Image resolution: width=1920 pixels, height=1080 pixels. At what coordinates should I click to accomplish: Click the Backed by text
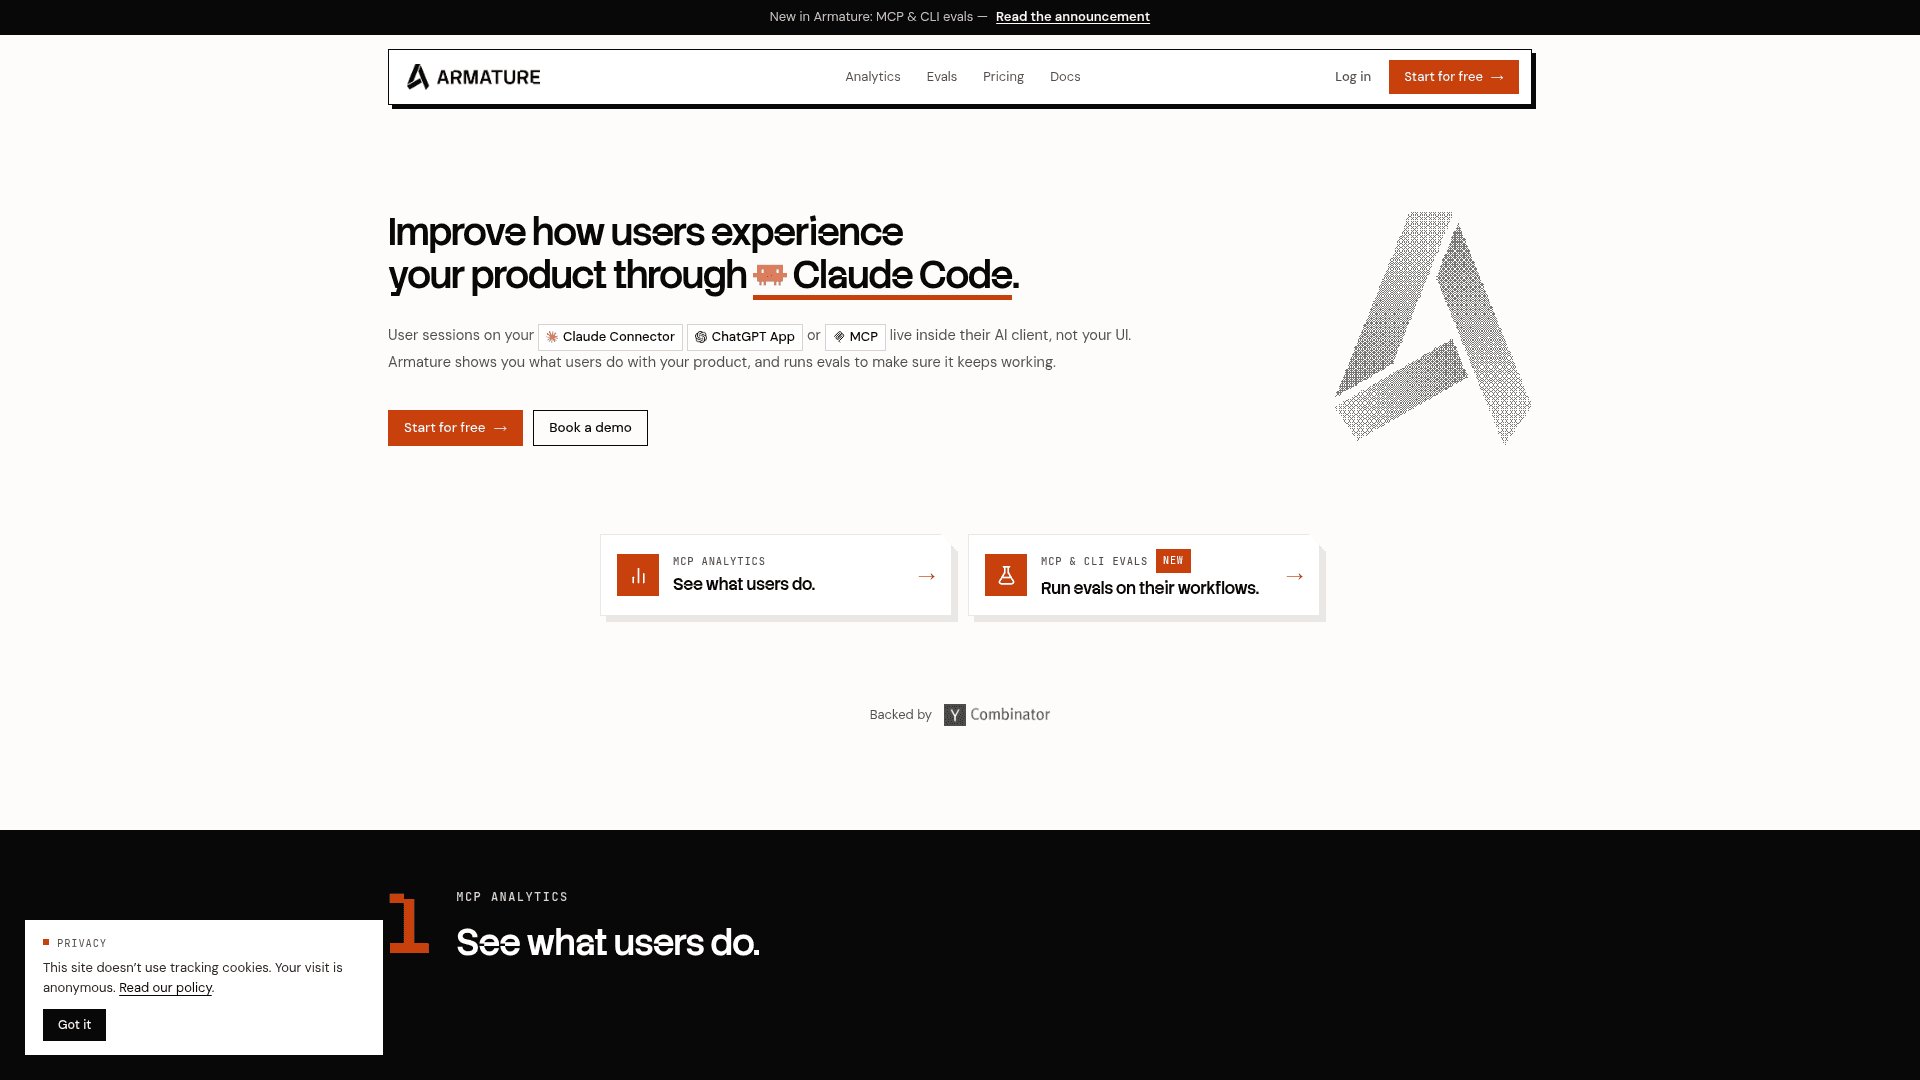pos(900,715)
